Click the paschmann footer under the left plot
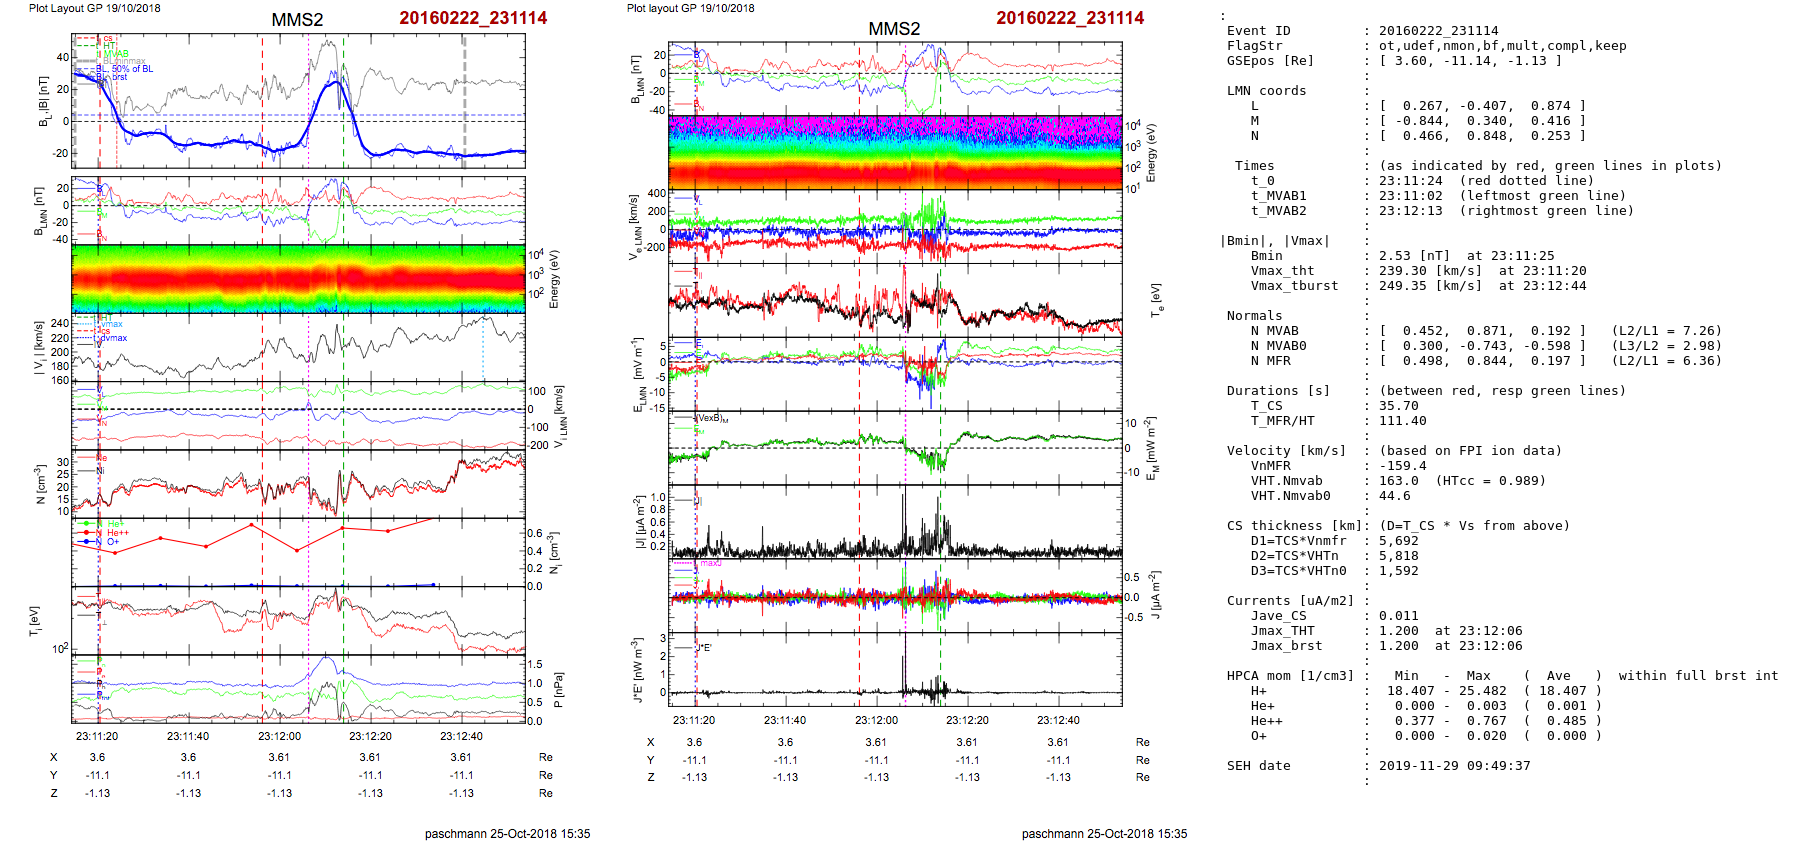Viewport: 1804px width, 841px height. [x=507, y=833]
